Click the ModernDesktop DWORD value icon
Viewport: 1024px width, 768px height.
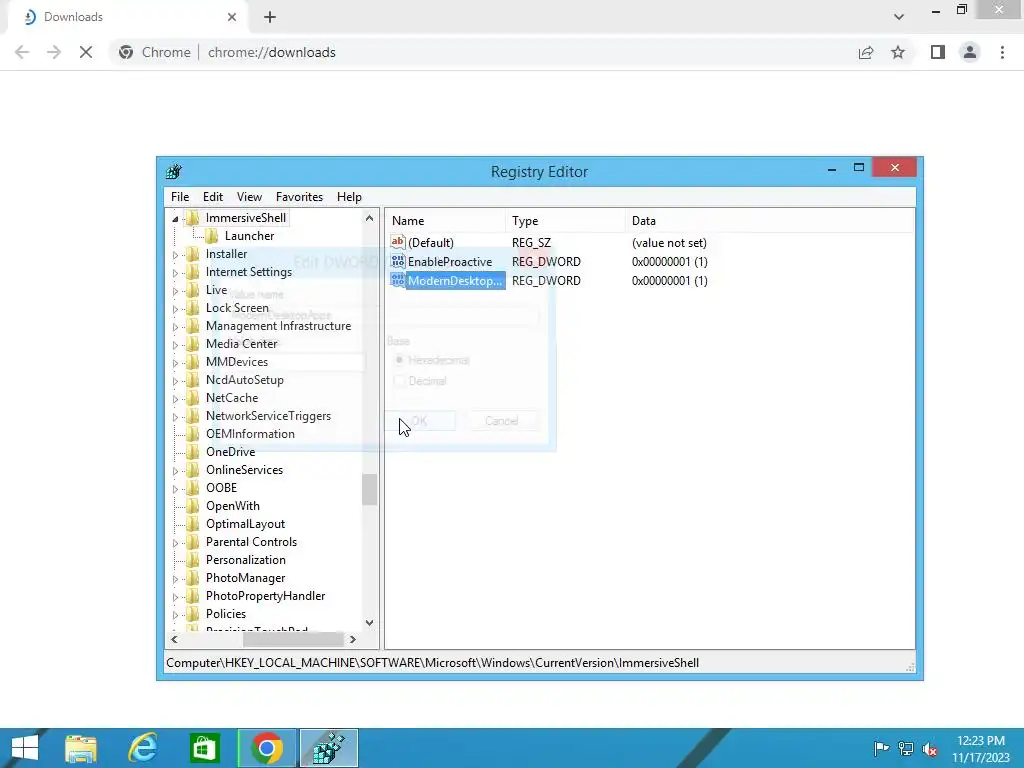(398, 280)
